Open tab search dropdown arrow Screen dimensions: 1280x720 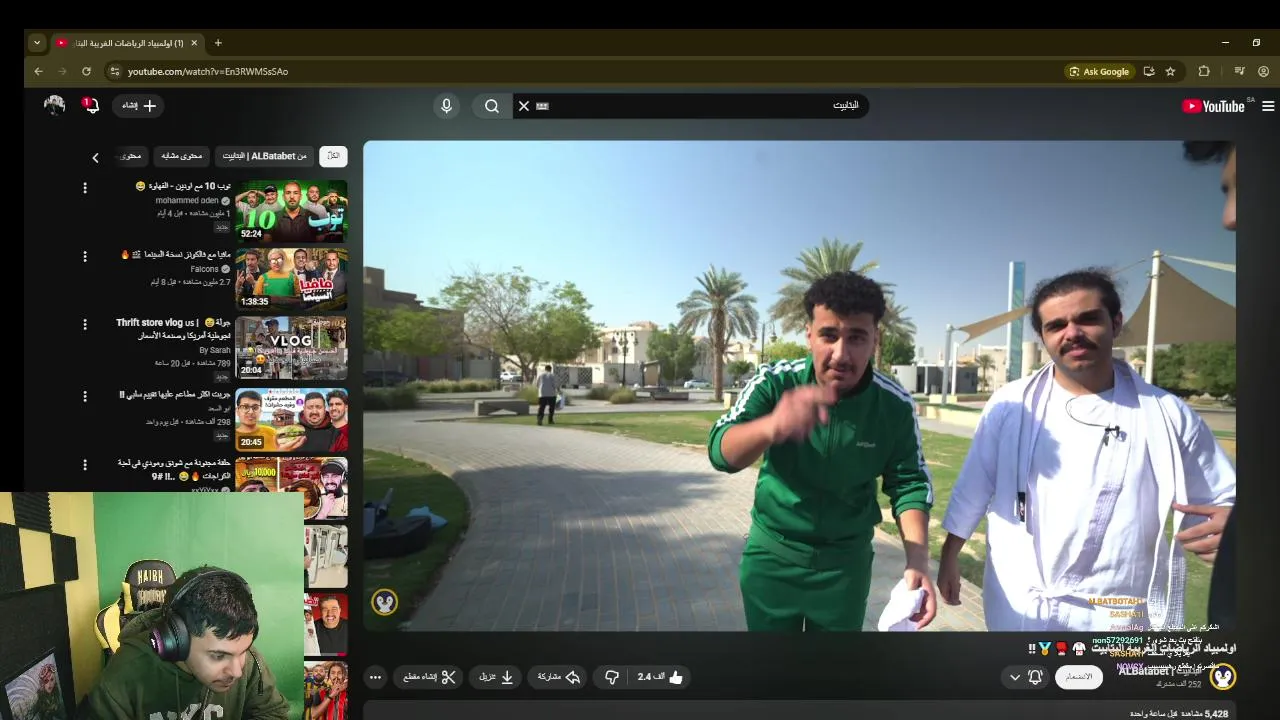pyautogui.click(x=37, y=43)
